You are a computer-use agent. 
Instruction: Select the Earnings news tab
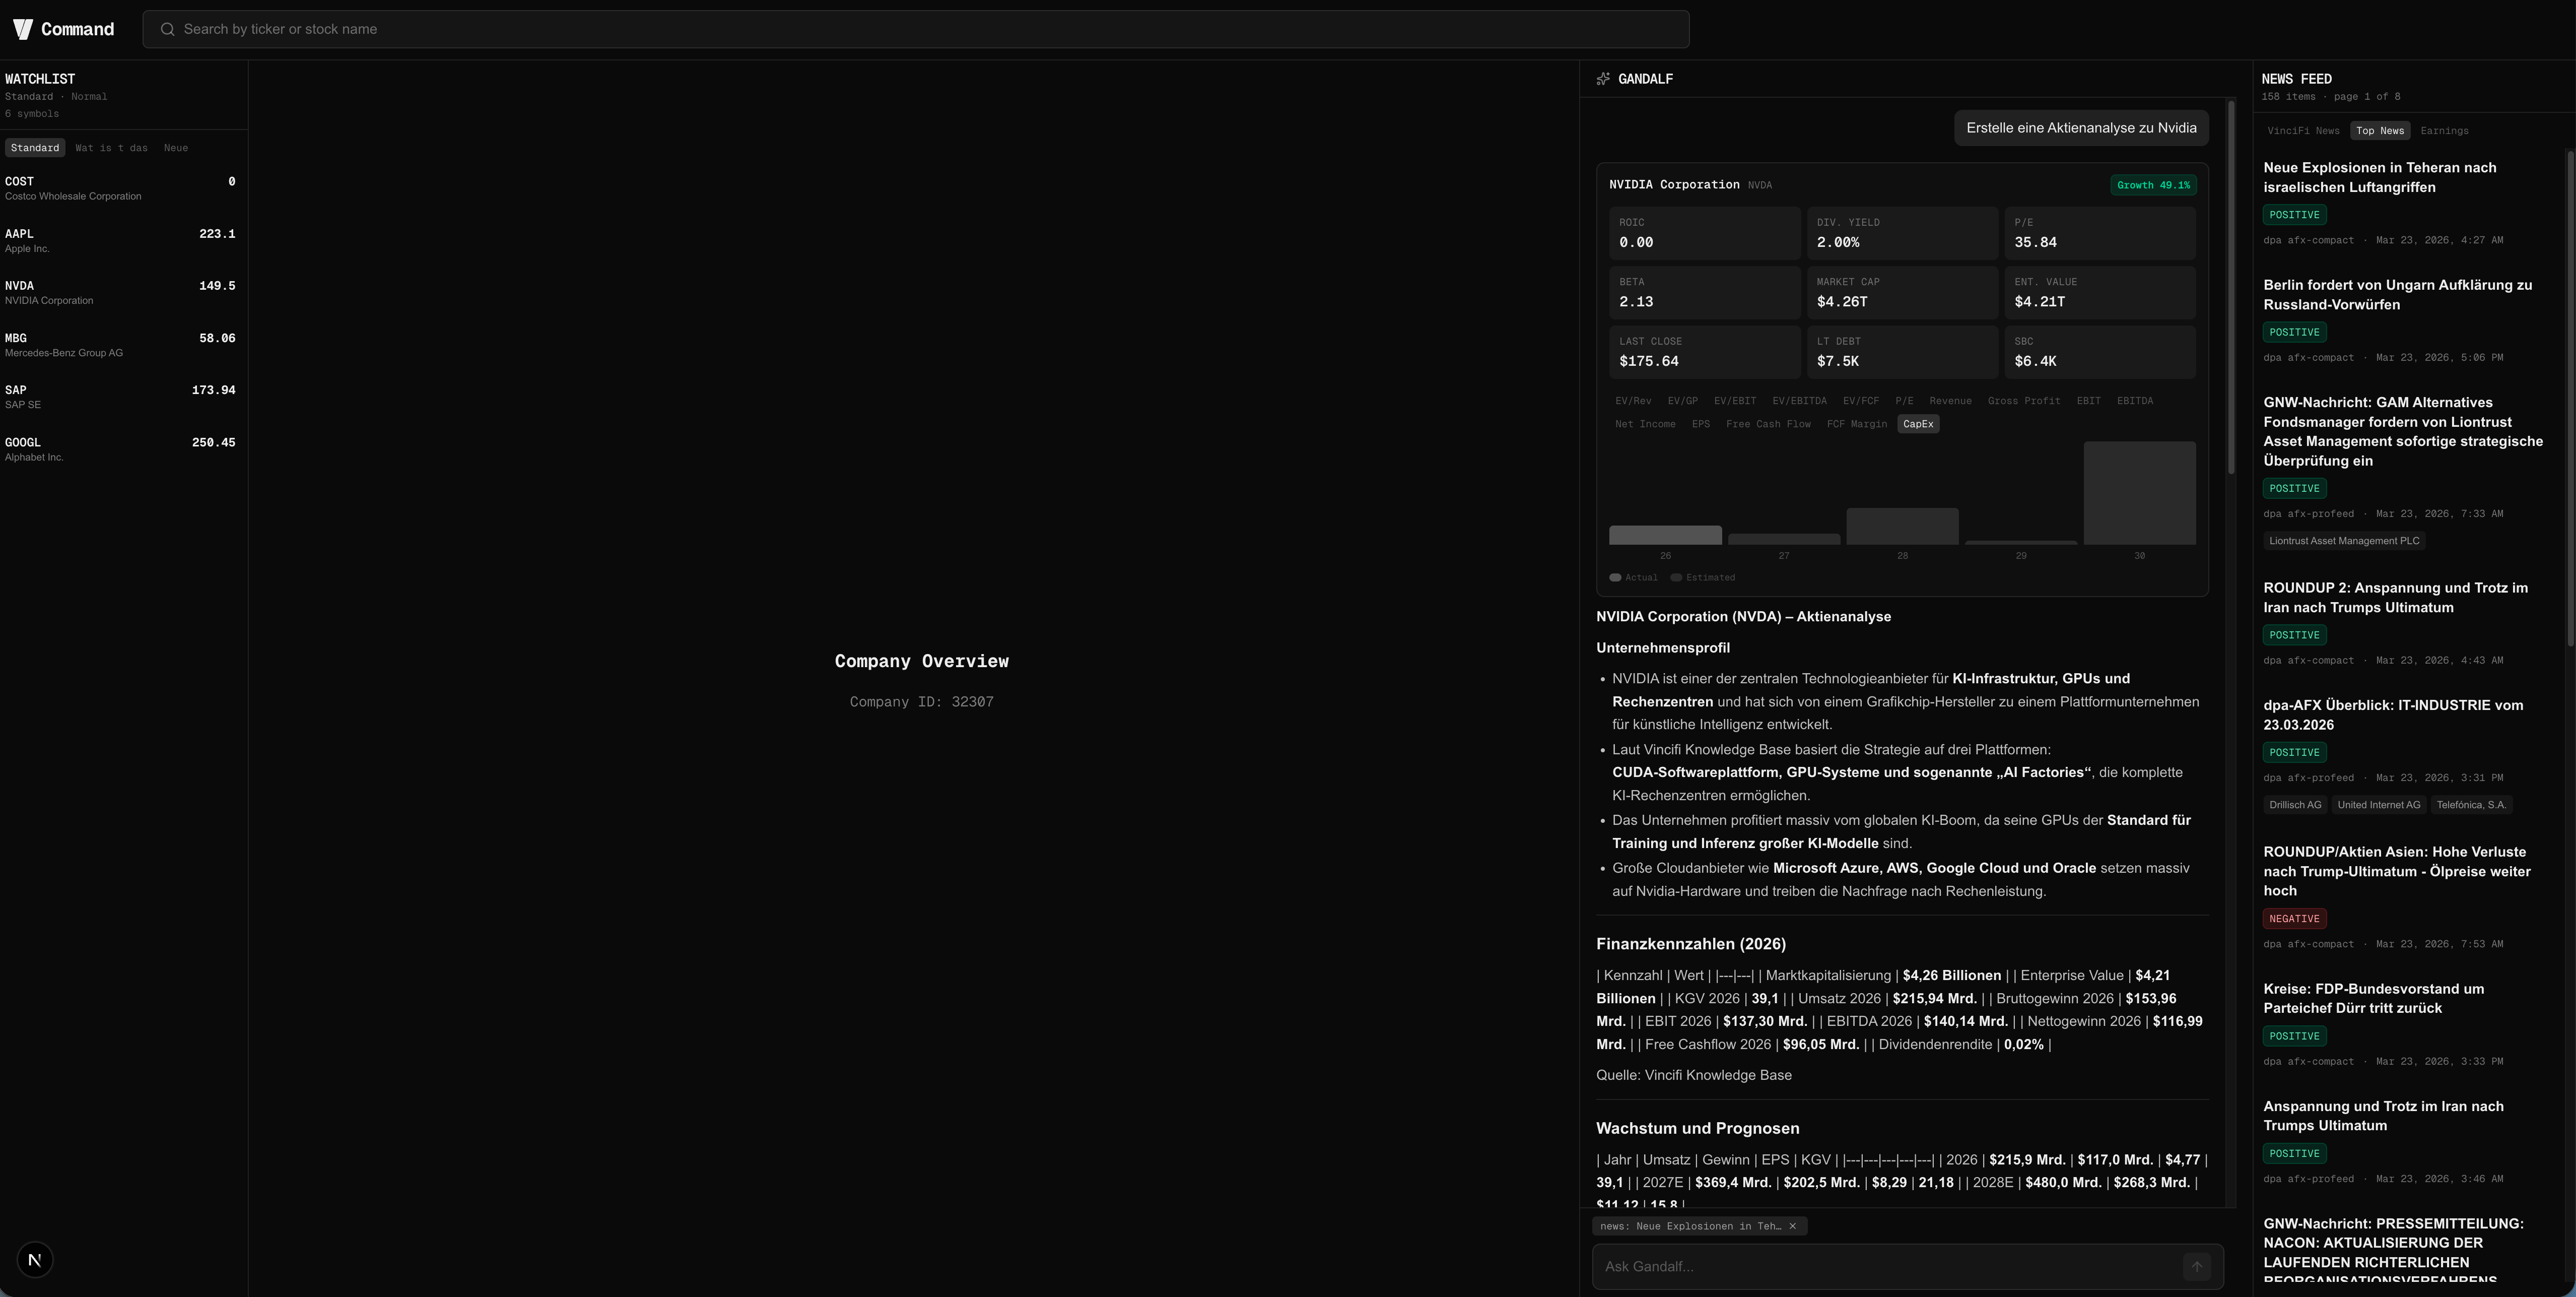(2444, 131)
